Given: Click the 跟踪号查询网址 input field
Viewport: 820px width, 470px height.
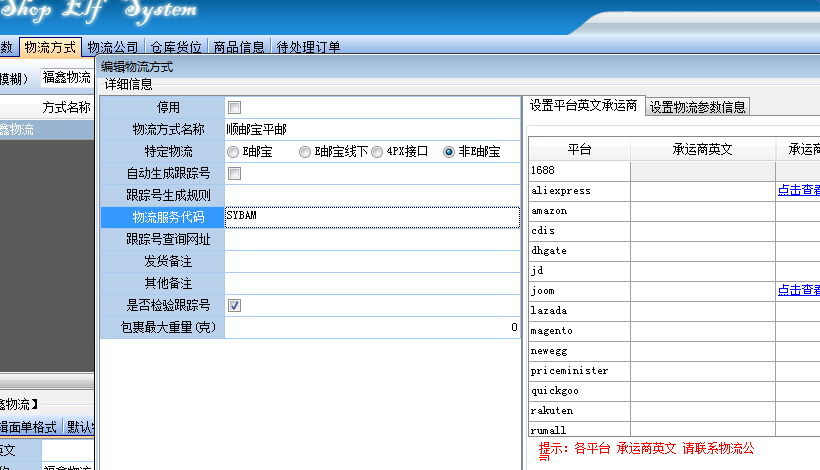Looking at the screenshot, I should (371, 239).
